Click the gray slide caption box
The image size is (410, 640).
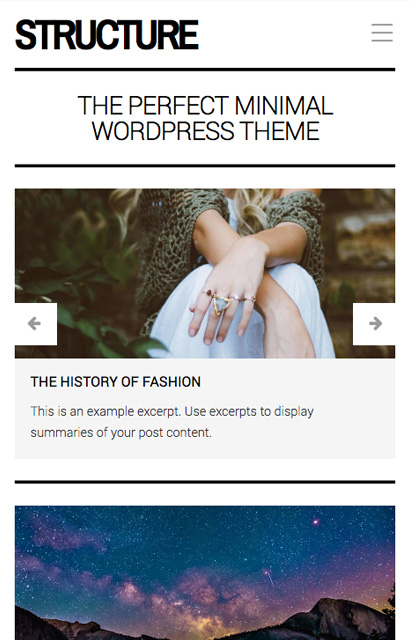point(205,408)
